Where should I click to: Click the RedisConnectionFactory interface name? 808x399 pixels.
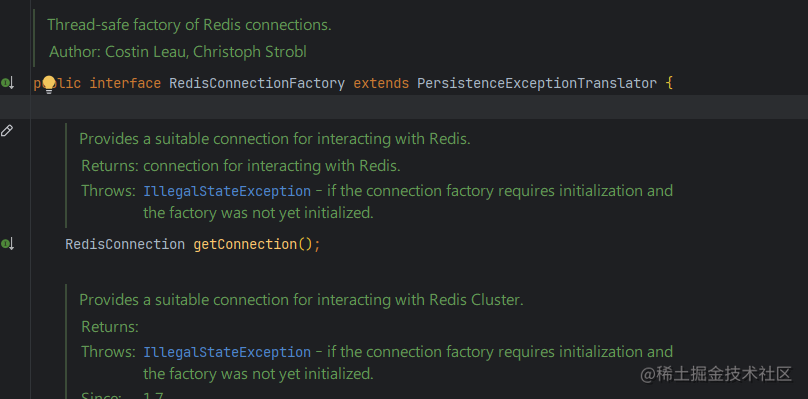click(x=257, y=84)
